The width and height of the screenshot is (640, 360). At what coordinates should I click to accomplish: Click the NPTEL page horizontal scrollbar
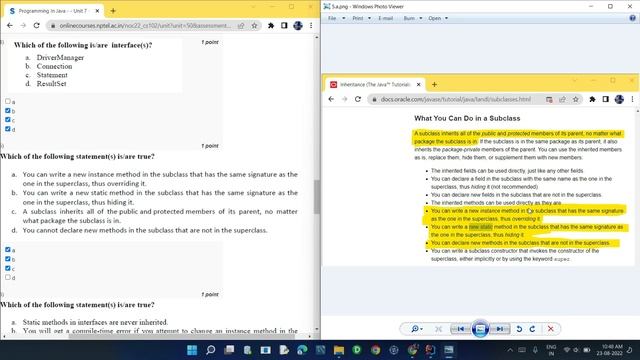pos(182,336)
